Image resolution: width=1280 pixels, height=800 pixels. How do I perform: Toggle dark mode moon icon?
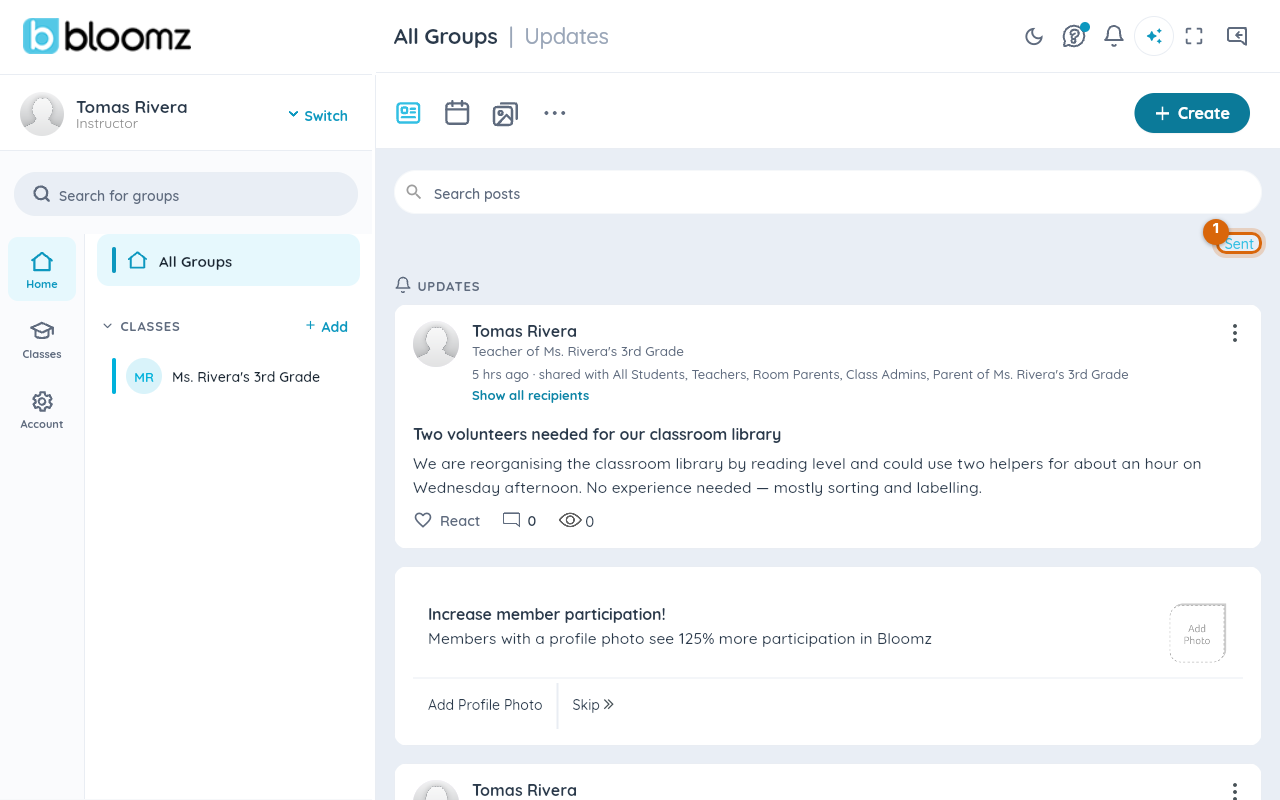1034,36
